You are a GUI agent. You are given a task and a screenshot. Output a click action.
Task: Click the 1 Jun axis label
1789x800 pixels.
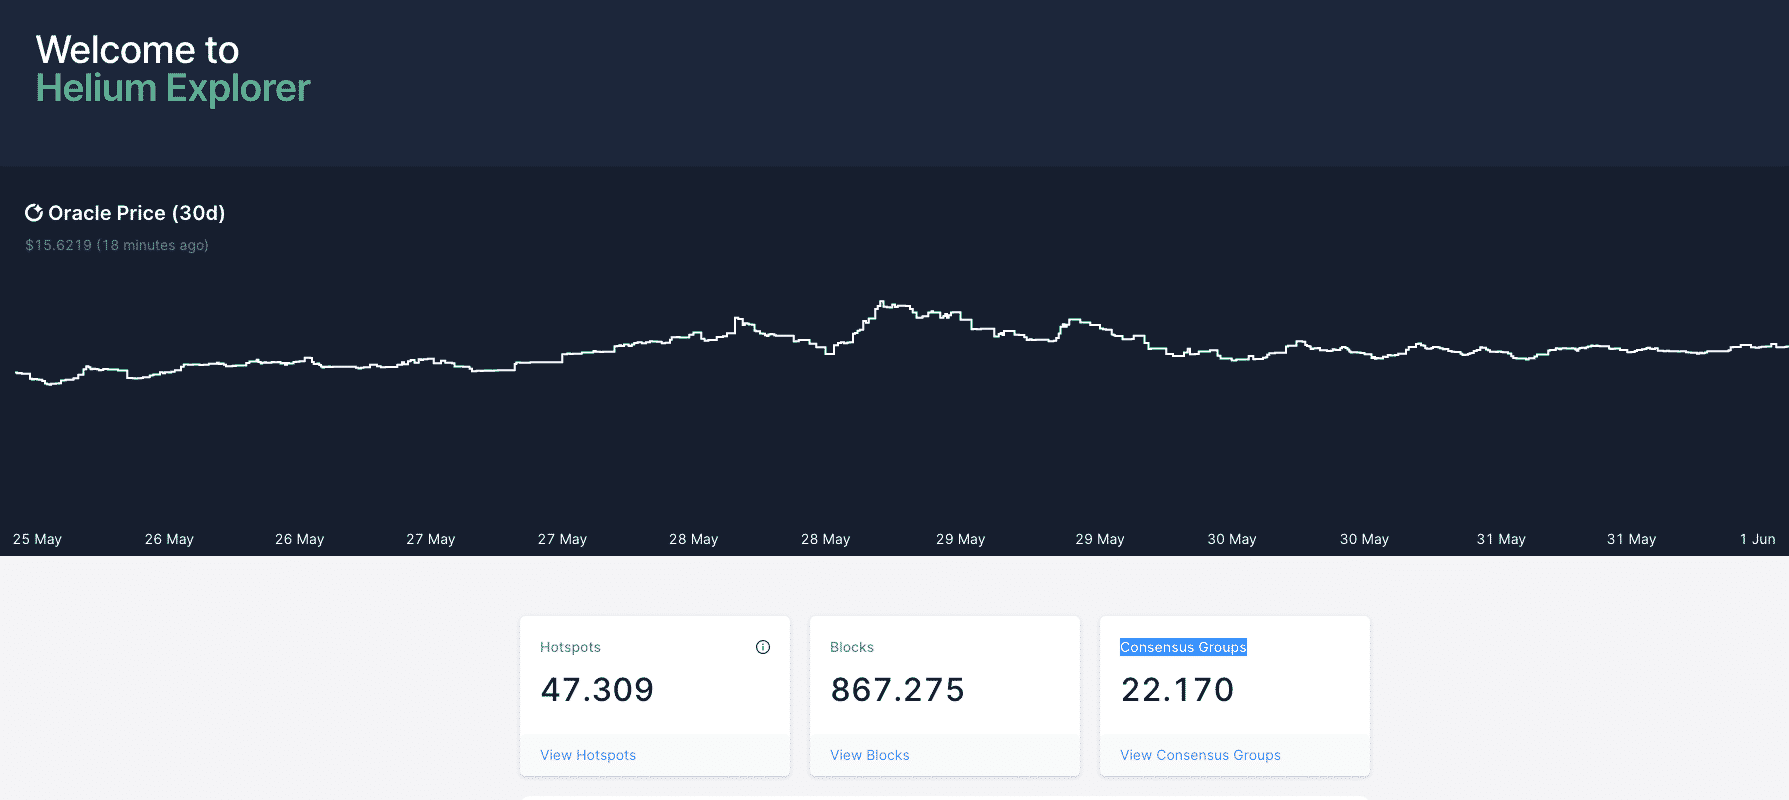click(x=1757, y=539)
